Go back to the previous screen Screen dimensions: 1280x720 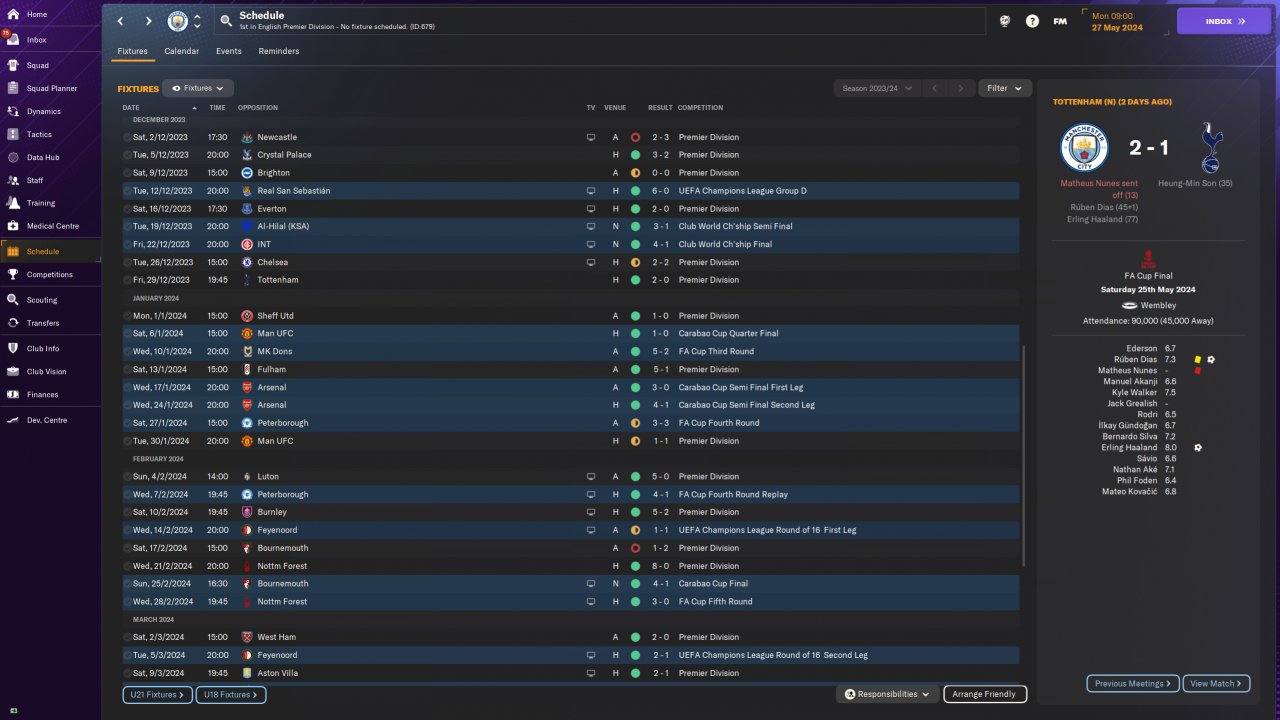pyautogui.click(x=120, y=21)
